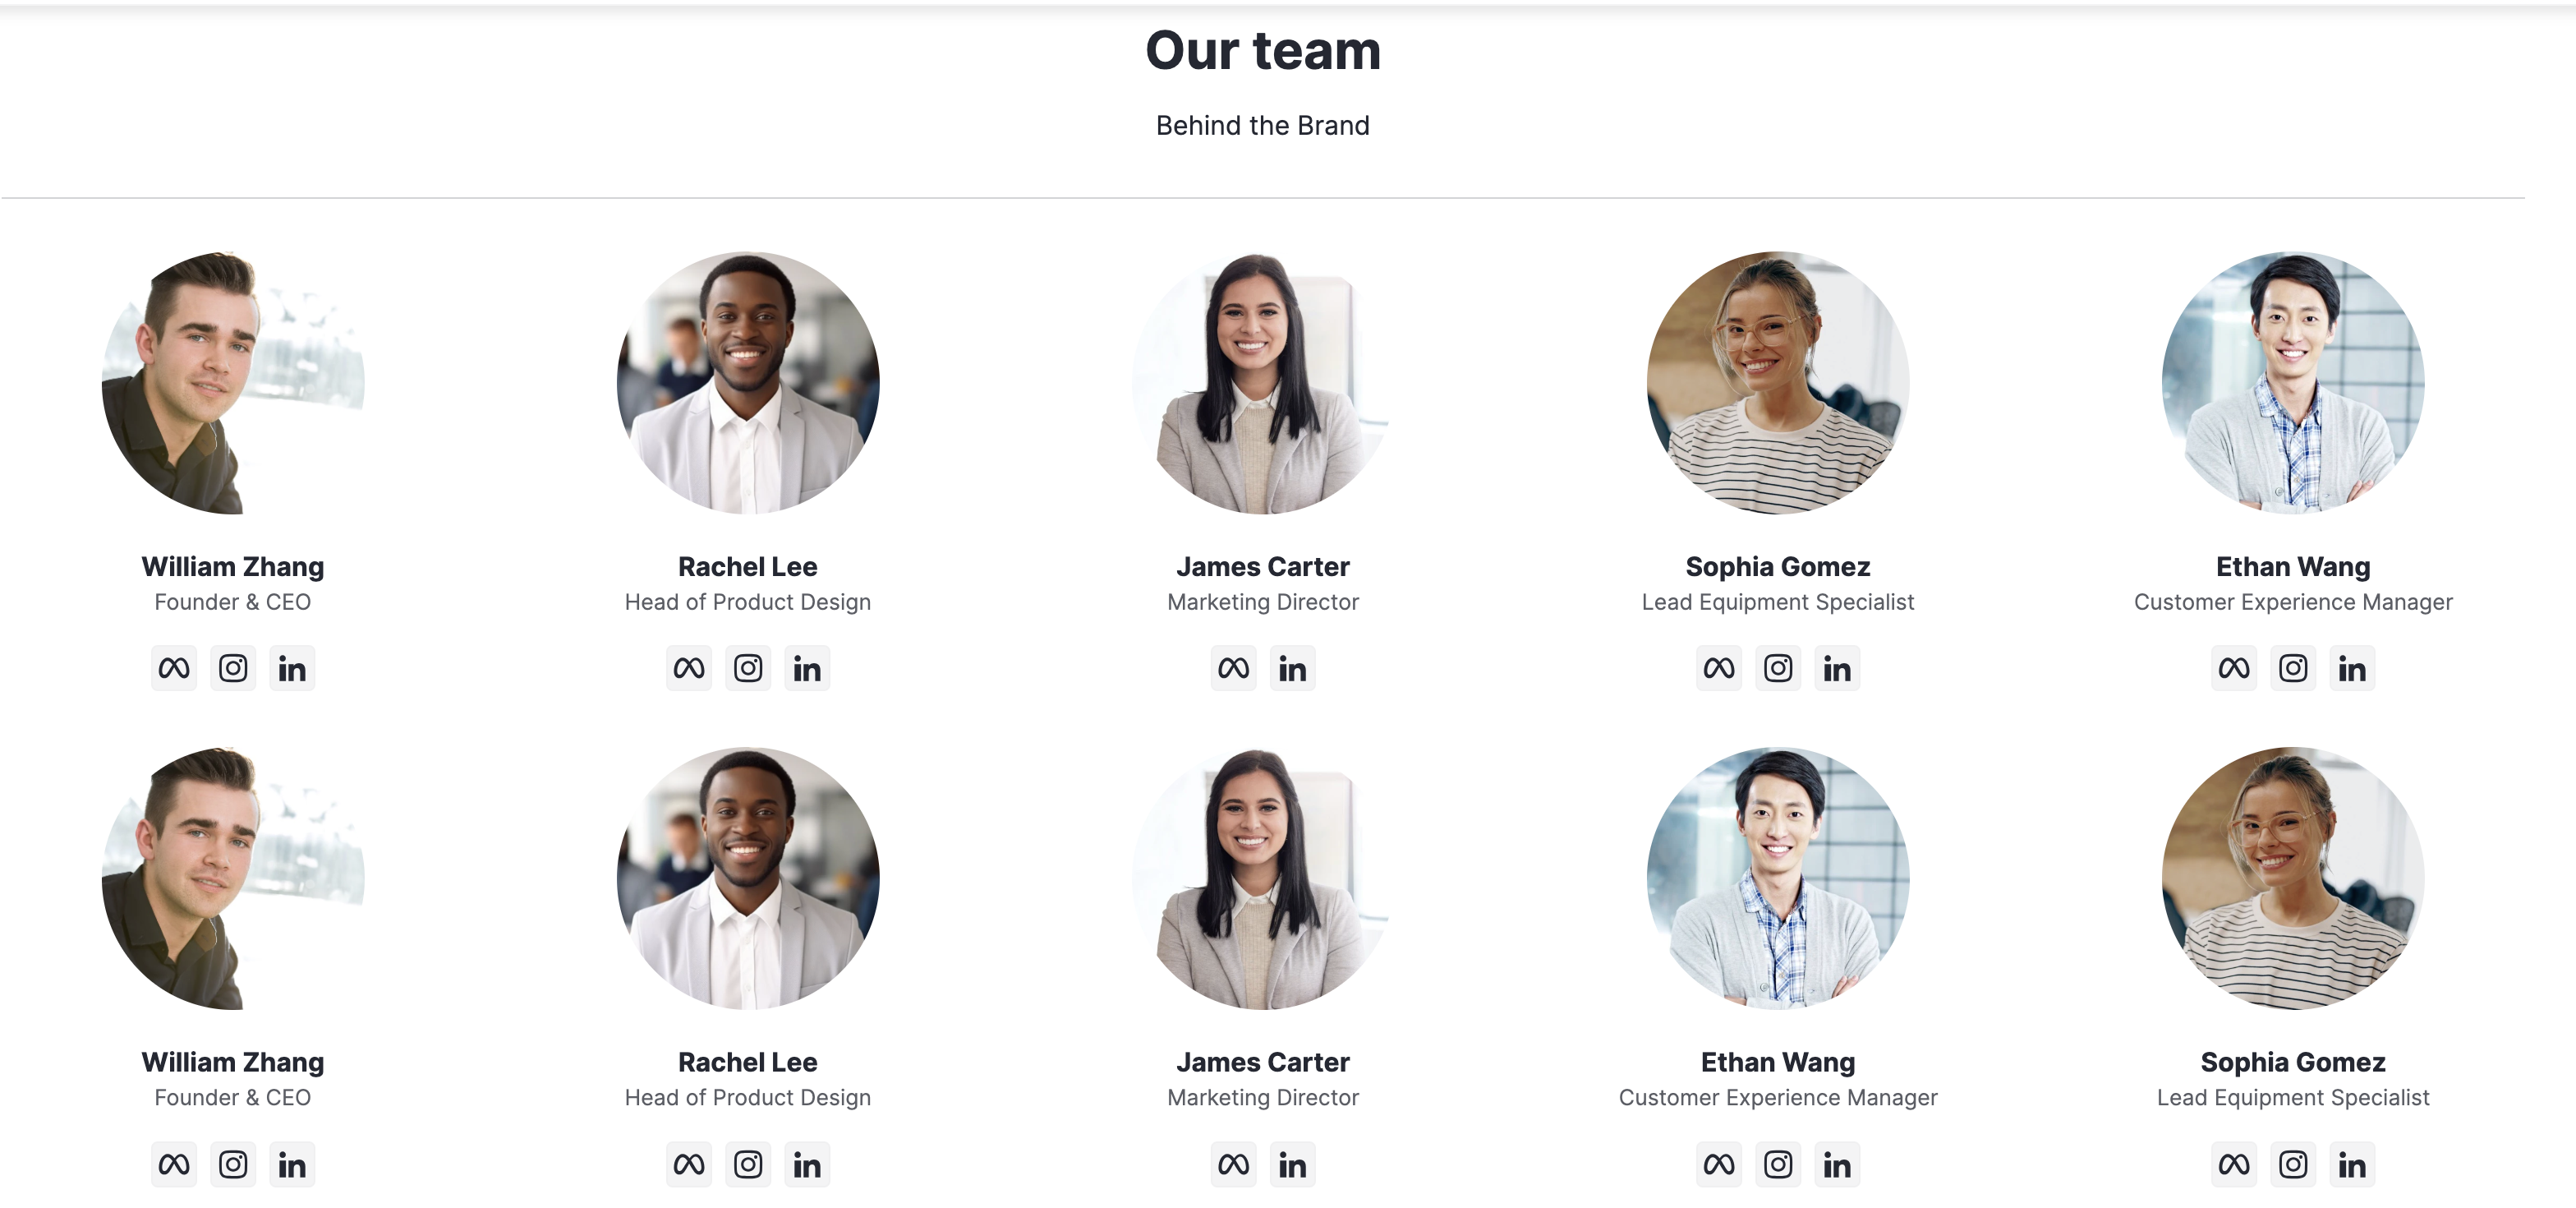Click bottom-row Sophia Gomez's name
The width and height of the screenshot is (2576, 1208).
(2293, 1062)
